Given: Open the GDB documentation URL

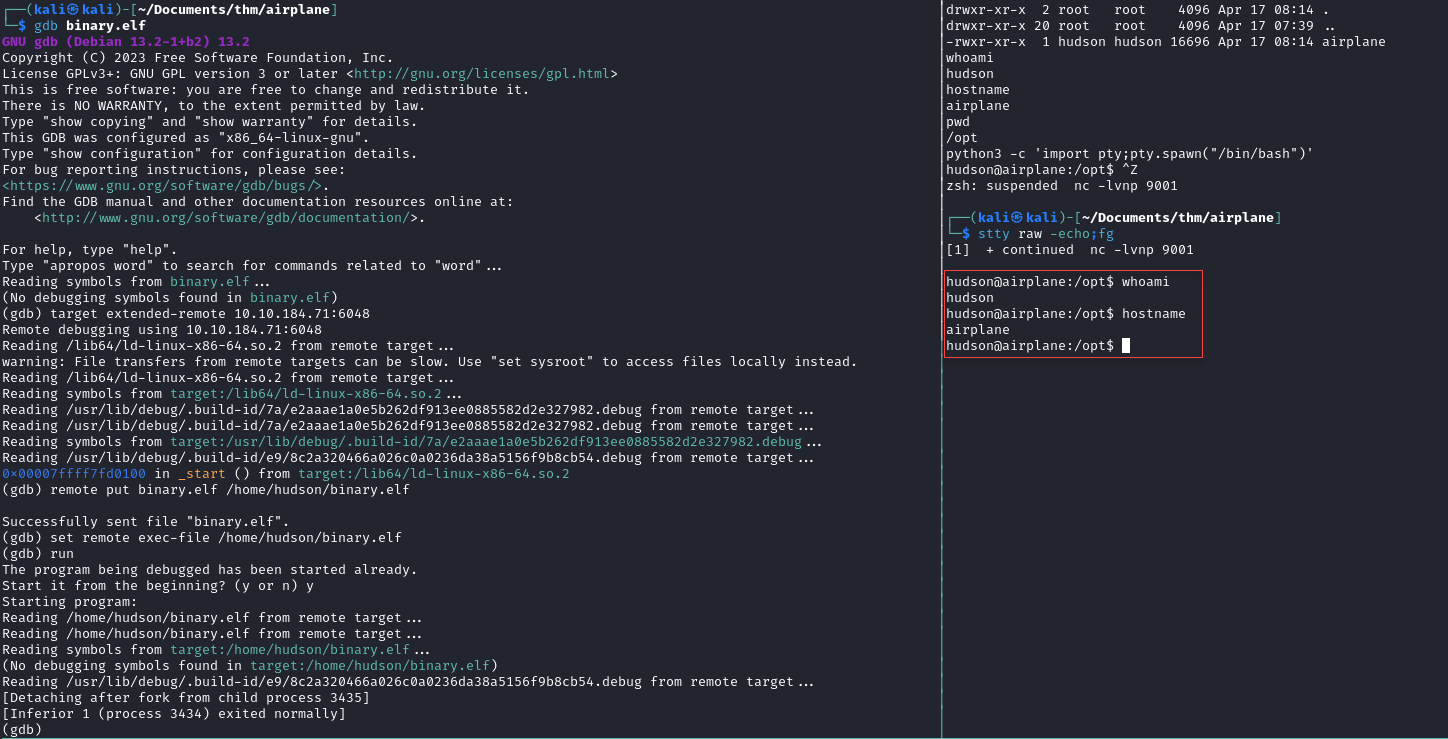Looking at the screenshot, I should (225, 218).
